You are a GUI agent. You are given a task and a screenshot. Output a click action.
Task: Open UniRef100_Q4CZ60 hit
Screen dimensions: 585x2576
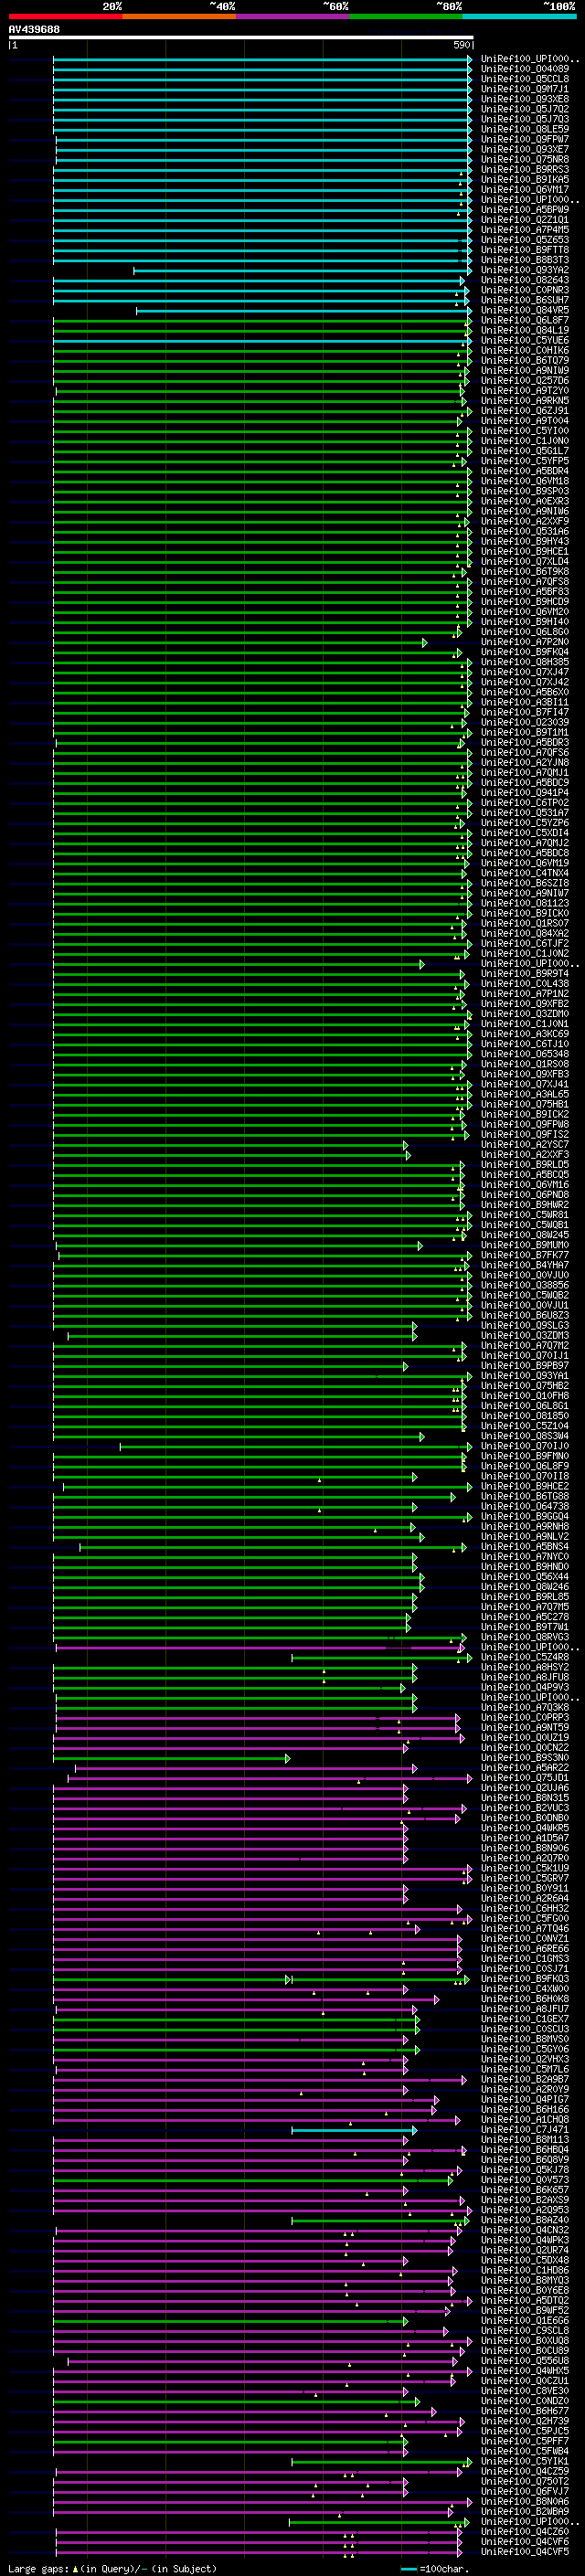[525, 2531]
